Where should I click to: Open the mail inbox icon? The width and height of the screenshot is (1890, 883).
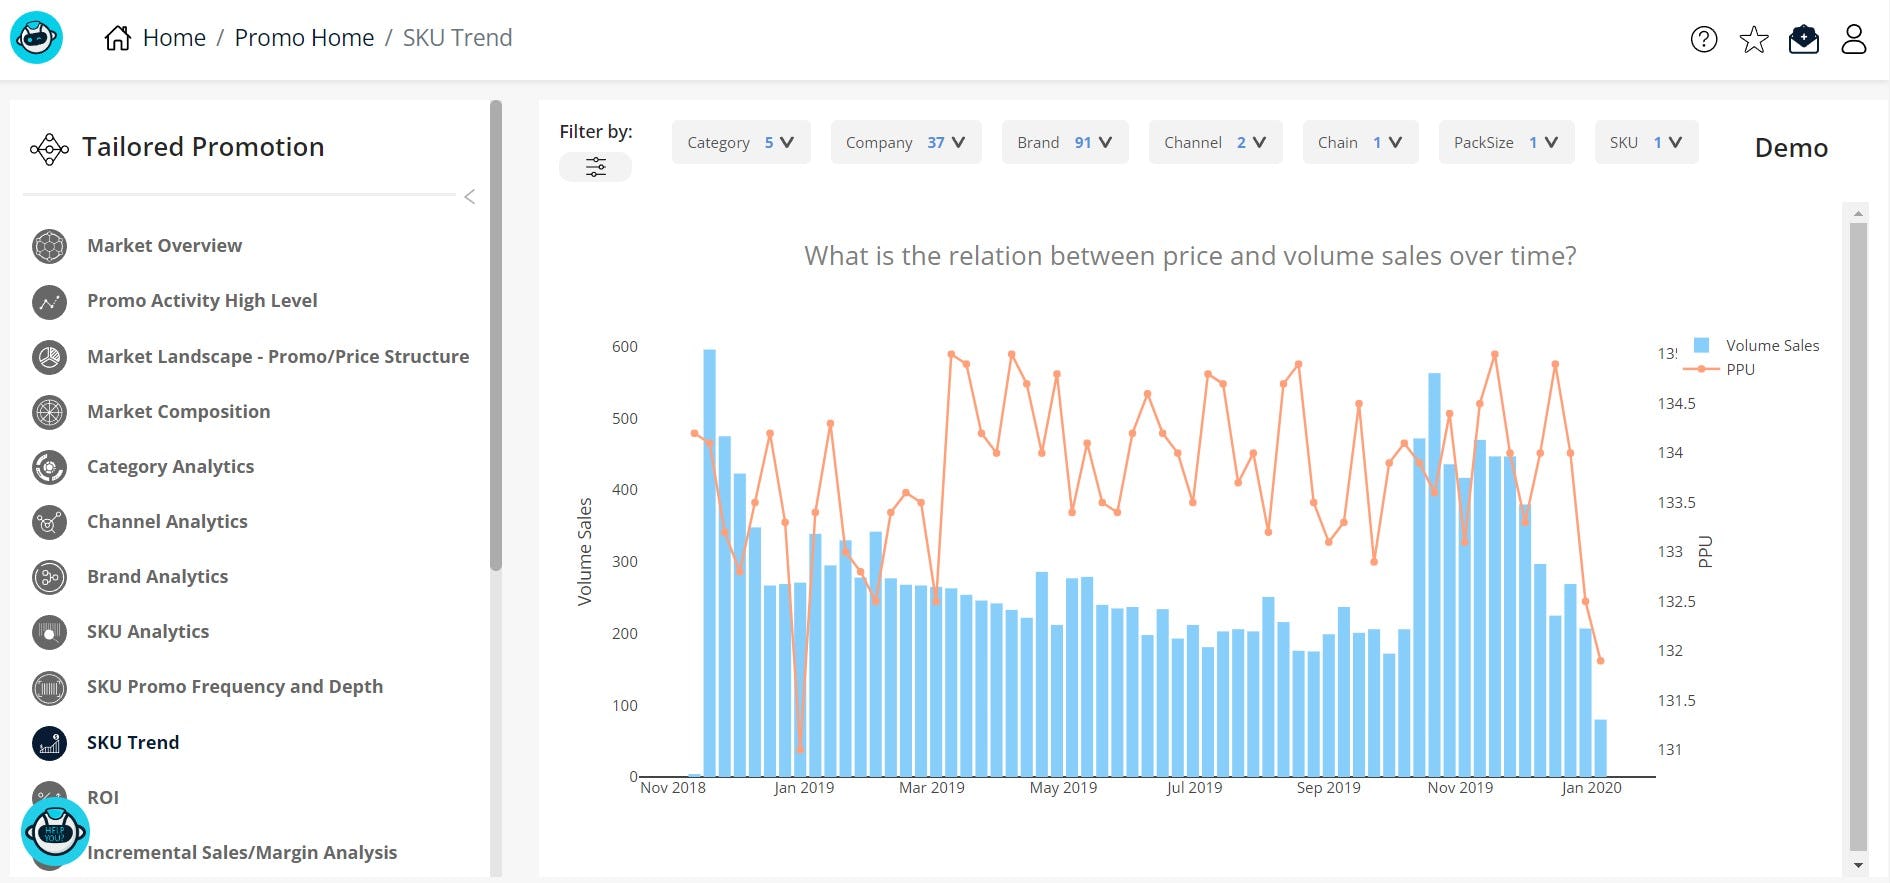1803,39
